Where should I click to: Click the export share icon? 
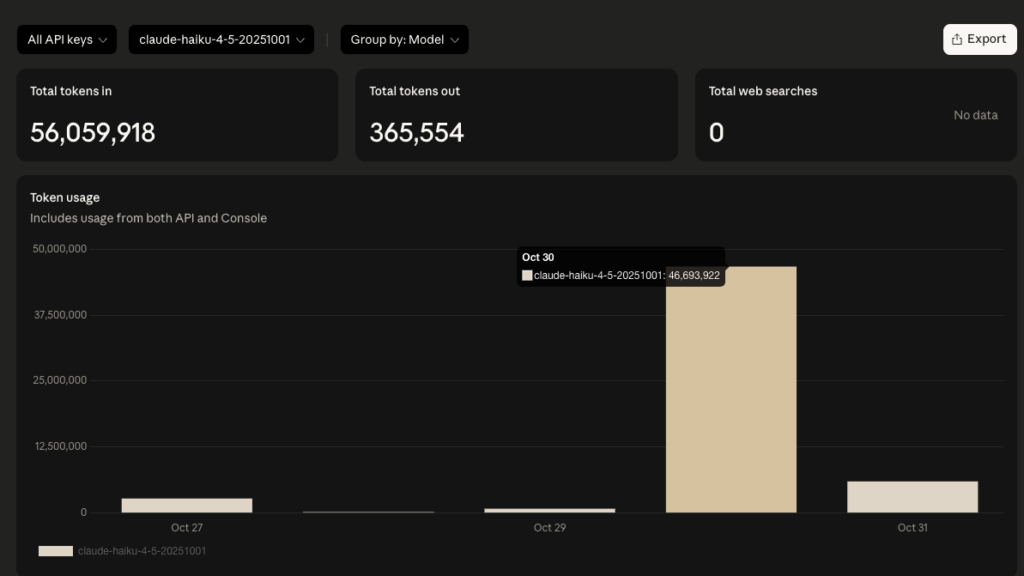[x=957, y=39]
